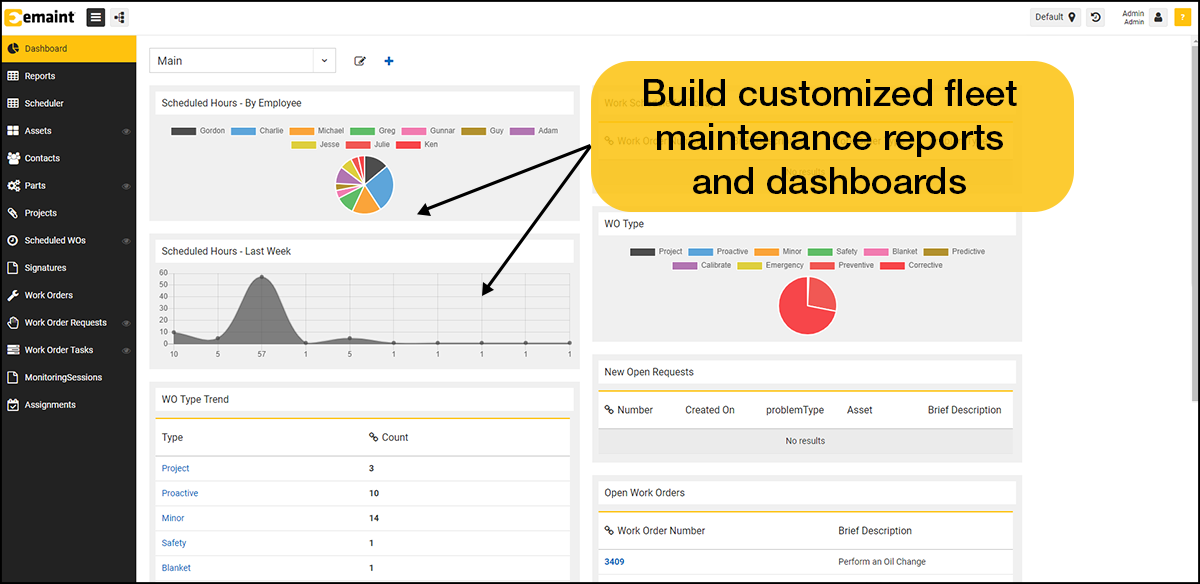Click the Assignments clipboard icon
Viewport: 1200px width, 584px height.
(13, 405)
